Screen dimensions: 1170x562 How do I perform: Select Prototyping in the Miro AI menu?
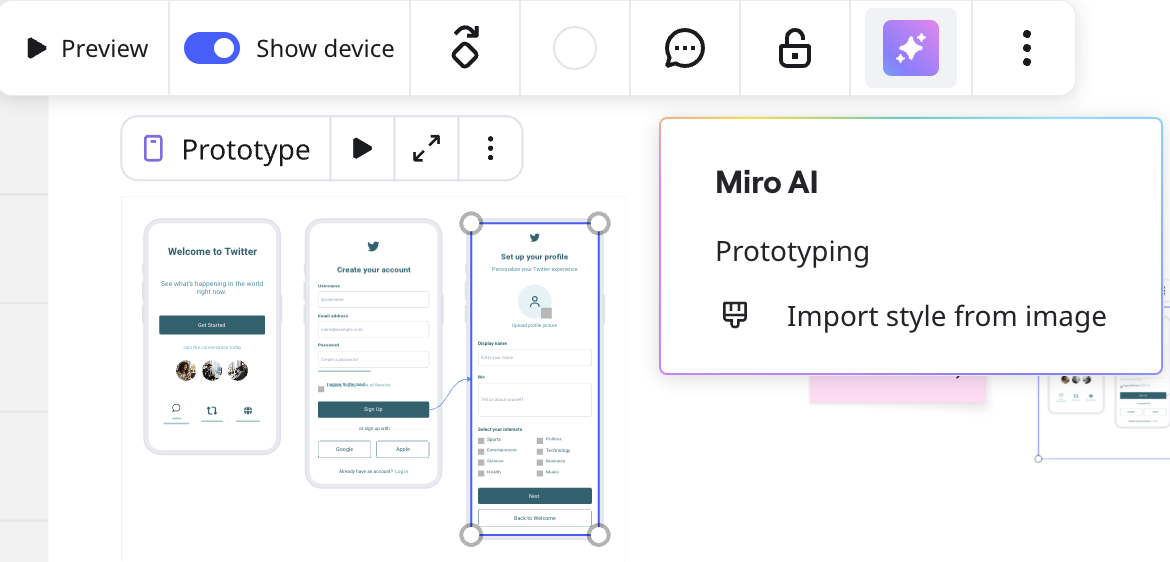tap(792, 251)
